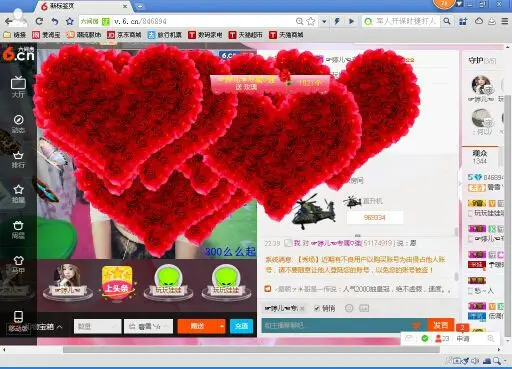Screen dimensions: 512x369
Task: Open a new browser tab
Action: tap(140, 6)
